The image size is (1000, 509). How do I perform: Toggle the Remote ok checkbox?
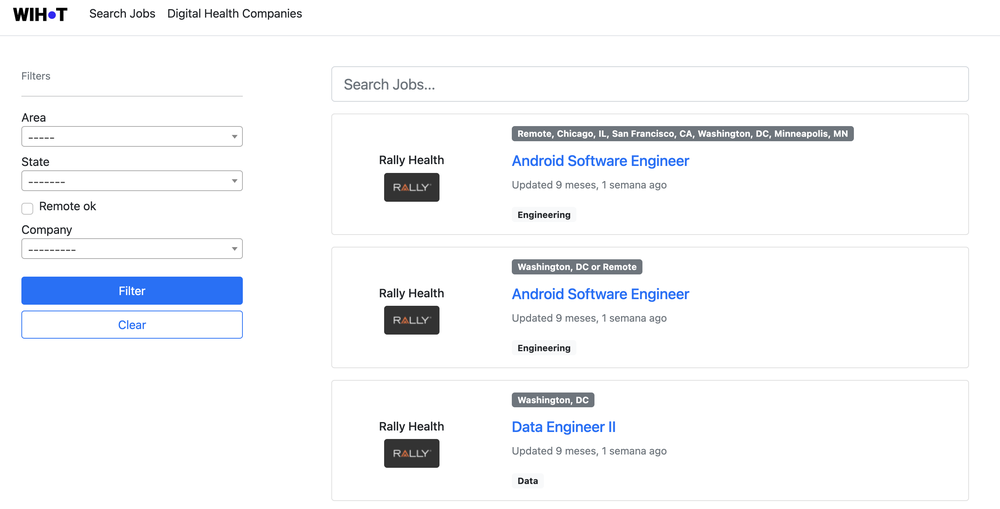tap(28, 208)
